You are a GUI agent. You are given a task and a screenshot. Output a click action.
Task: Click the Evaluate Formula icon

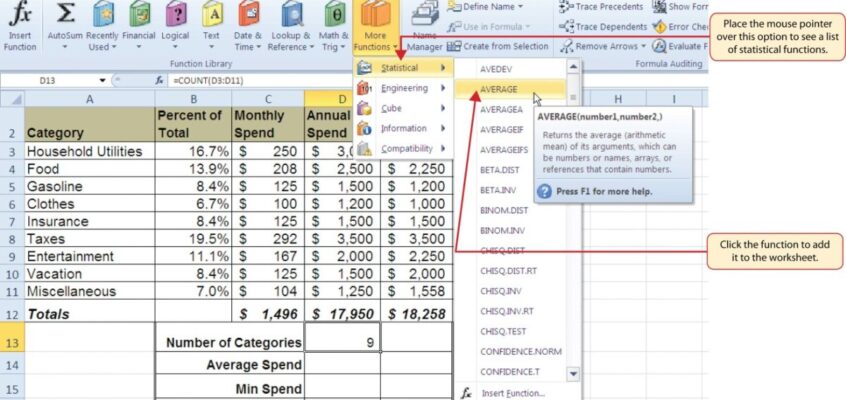(659, 46)
